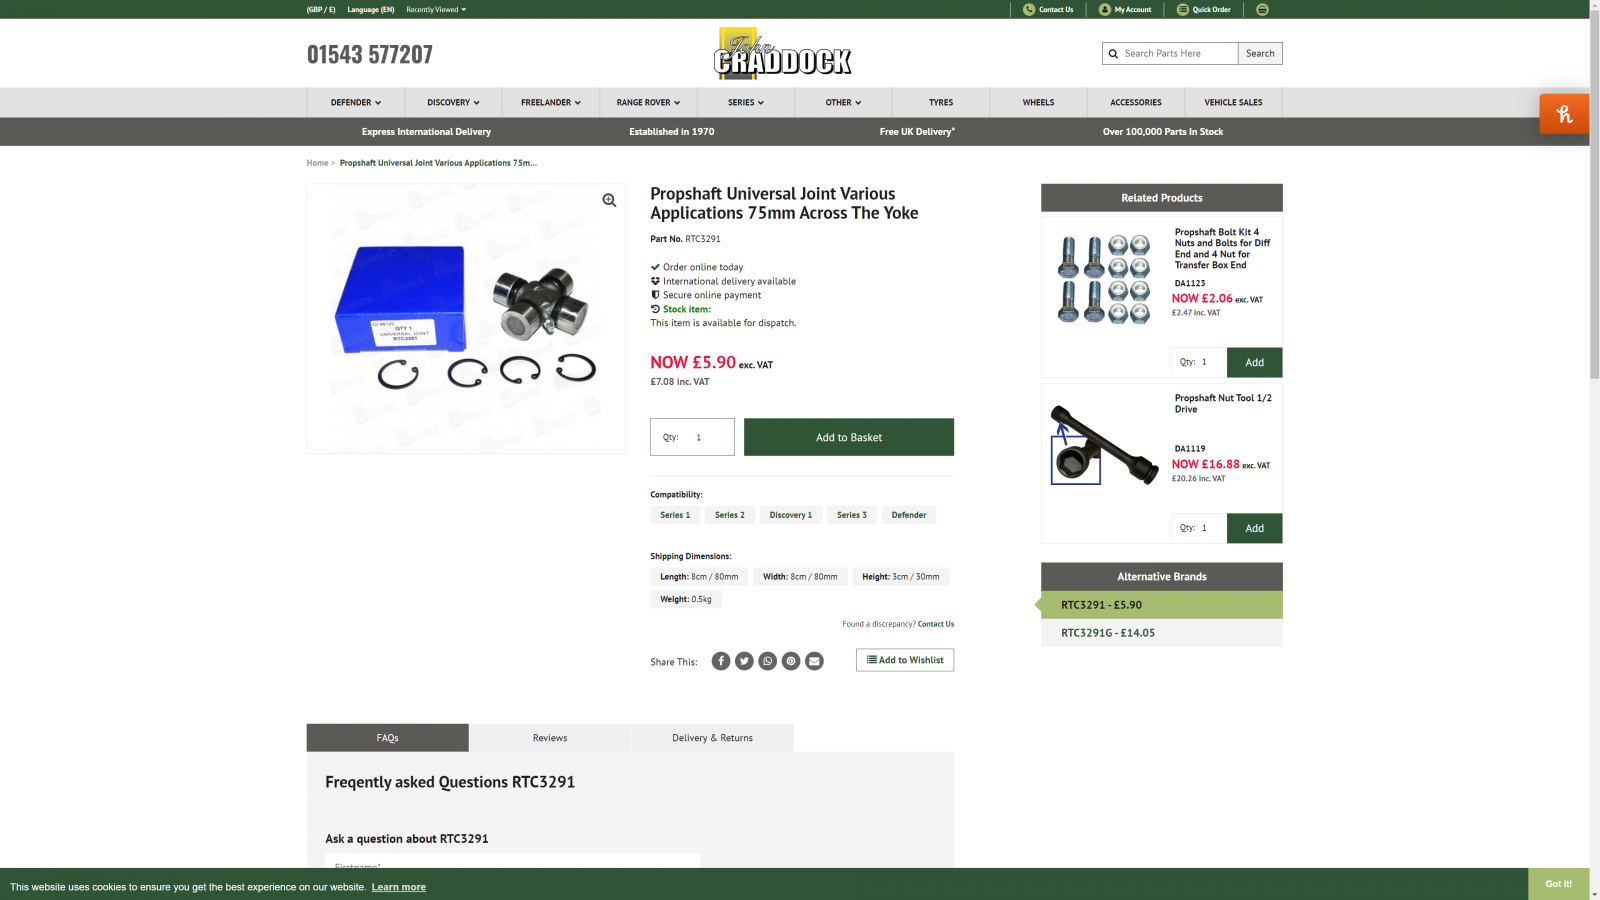Share the product via WhatsApp icon
Screen dimensions: 1600x900
click(768, 661)
